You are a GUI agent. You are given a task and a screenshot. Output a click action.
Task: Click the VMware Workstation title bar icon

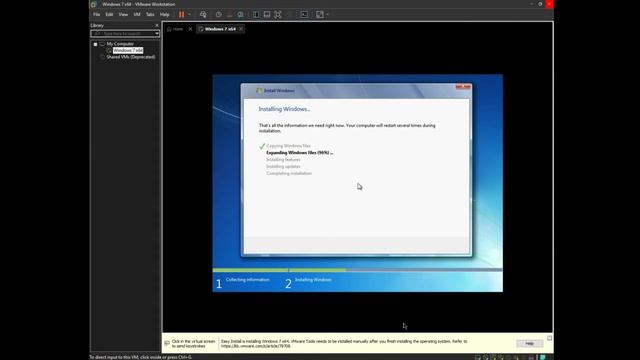point(93,4)
